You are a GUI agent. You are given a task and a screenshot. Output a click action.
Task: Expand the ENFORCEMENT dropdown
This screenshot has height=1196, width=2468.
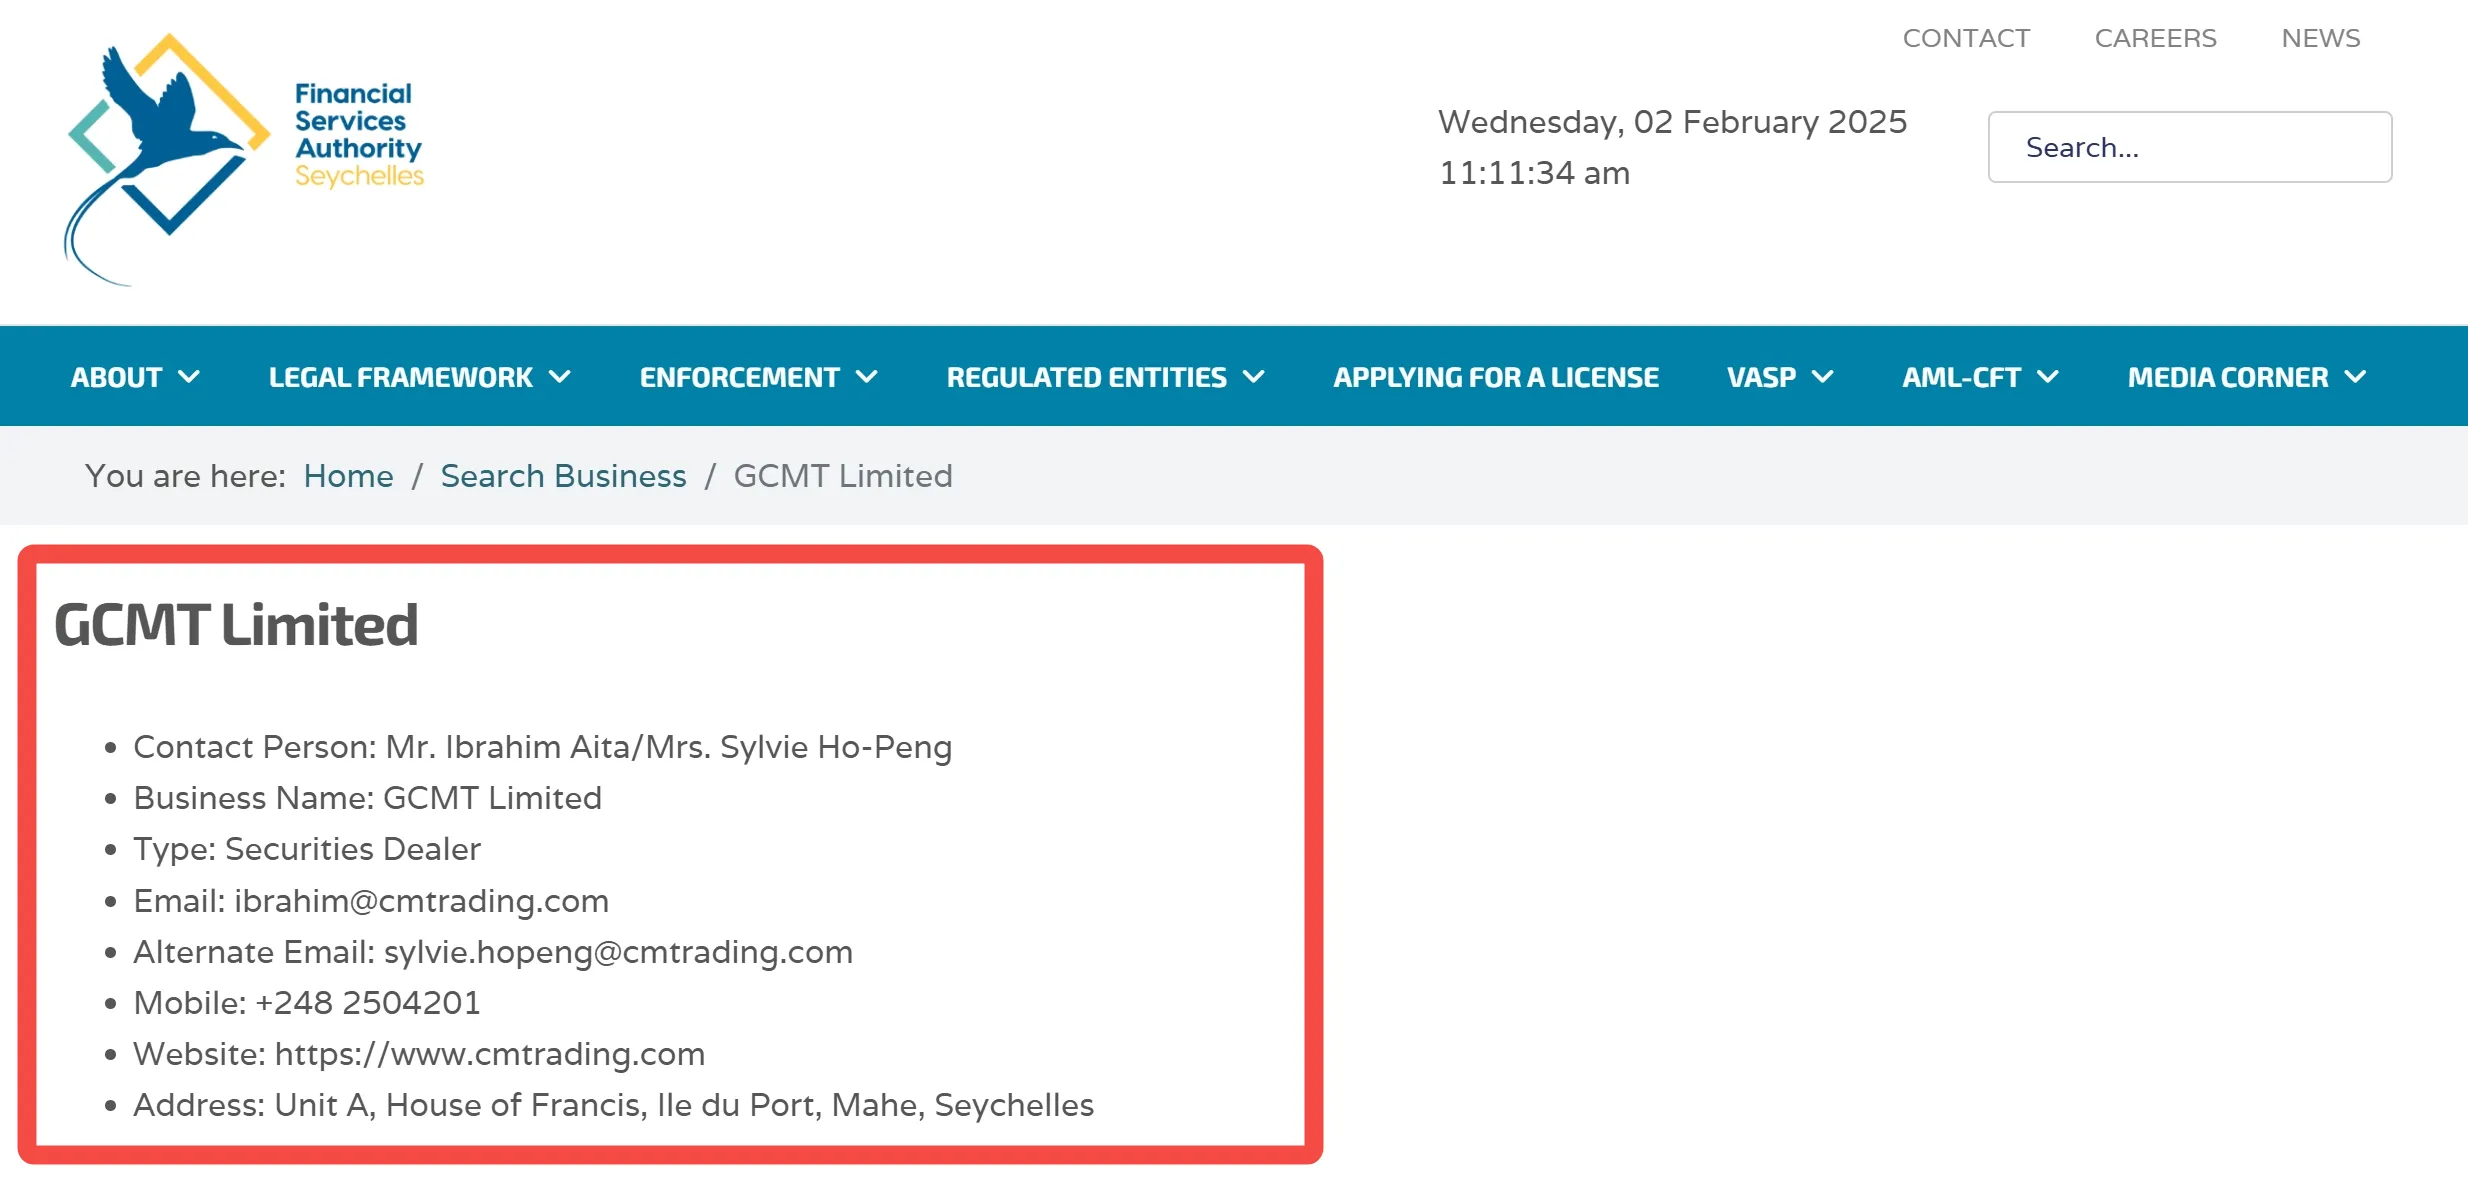pos(758,377)
